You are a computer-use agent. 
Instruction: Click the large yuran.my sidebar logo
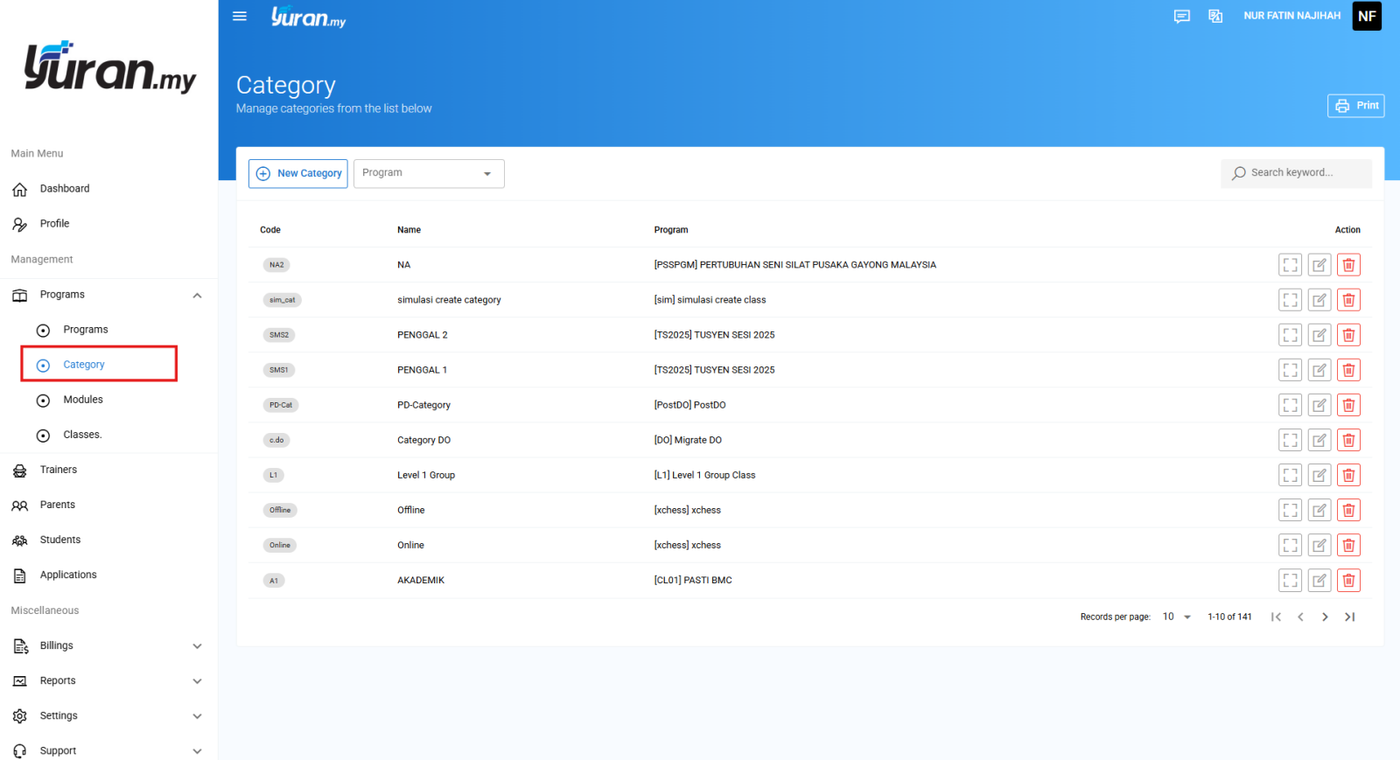point(110,68)
